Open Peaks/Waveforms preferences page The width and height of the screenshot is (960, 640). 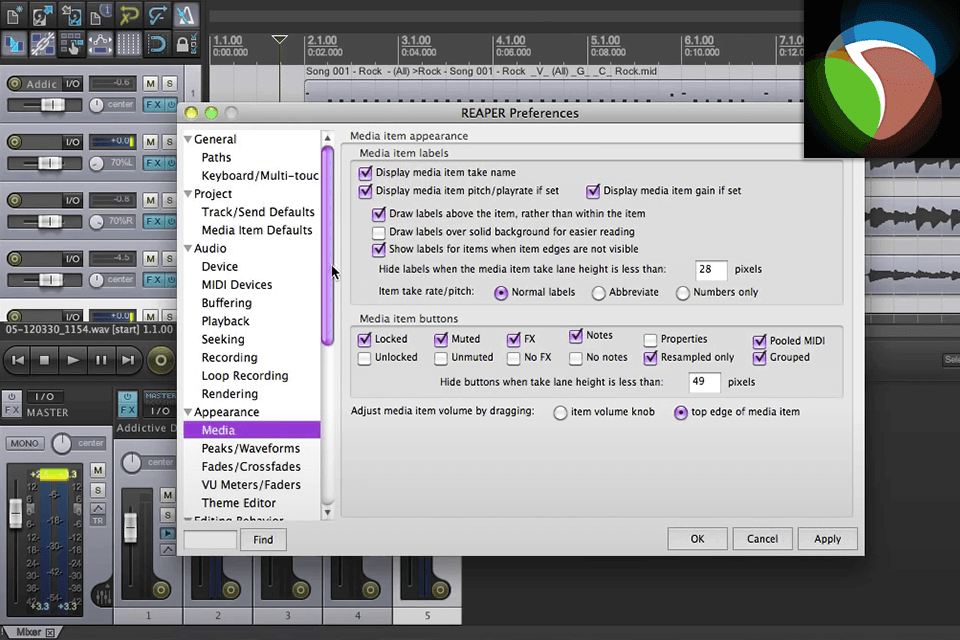click(250, 449)
